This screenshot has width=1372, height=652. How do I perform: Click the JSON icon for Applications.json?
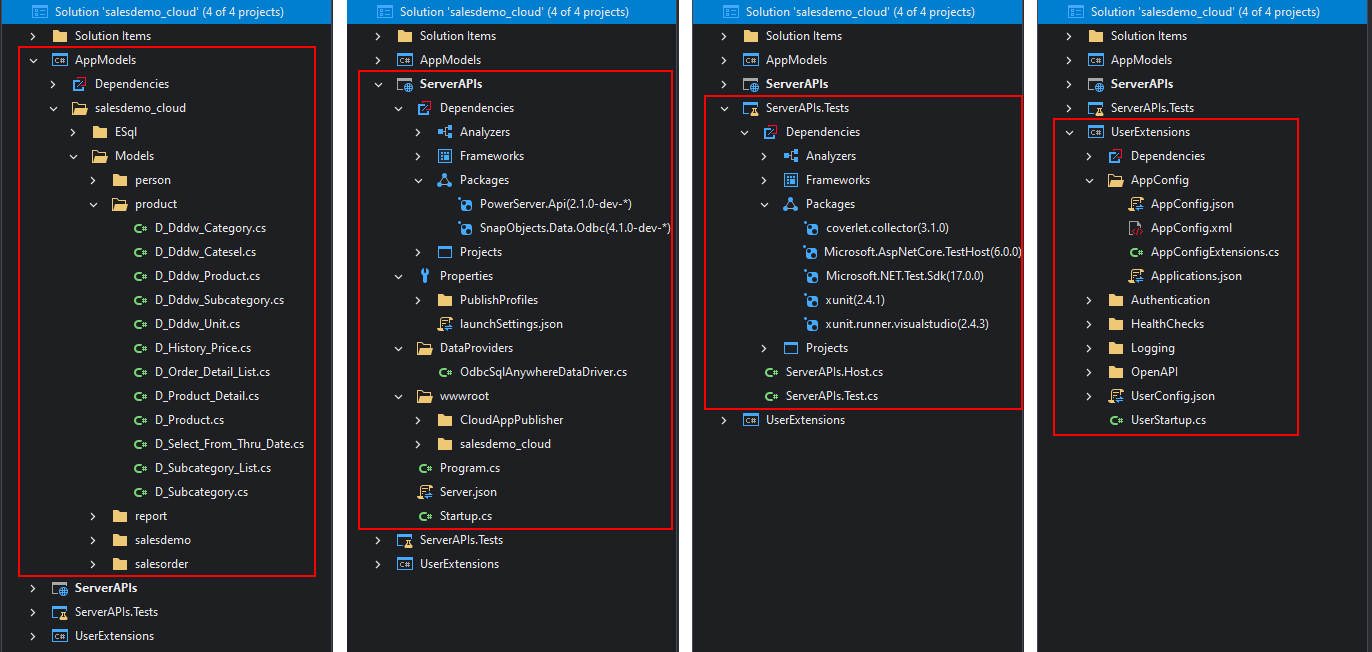point(1136,276)
